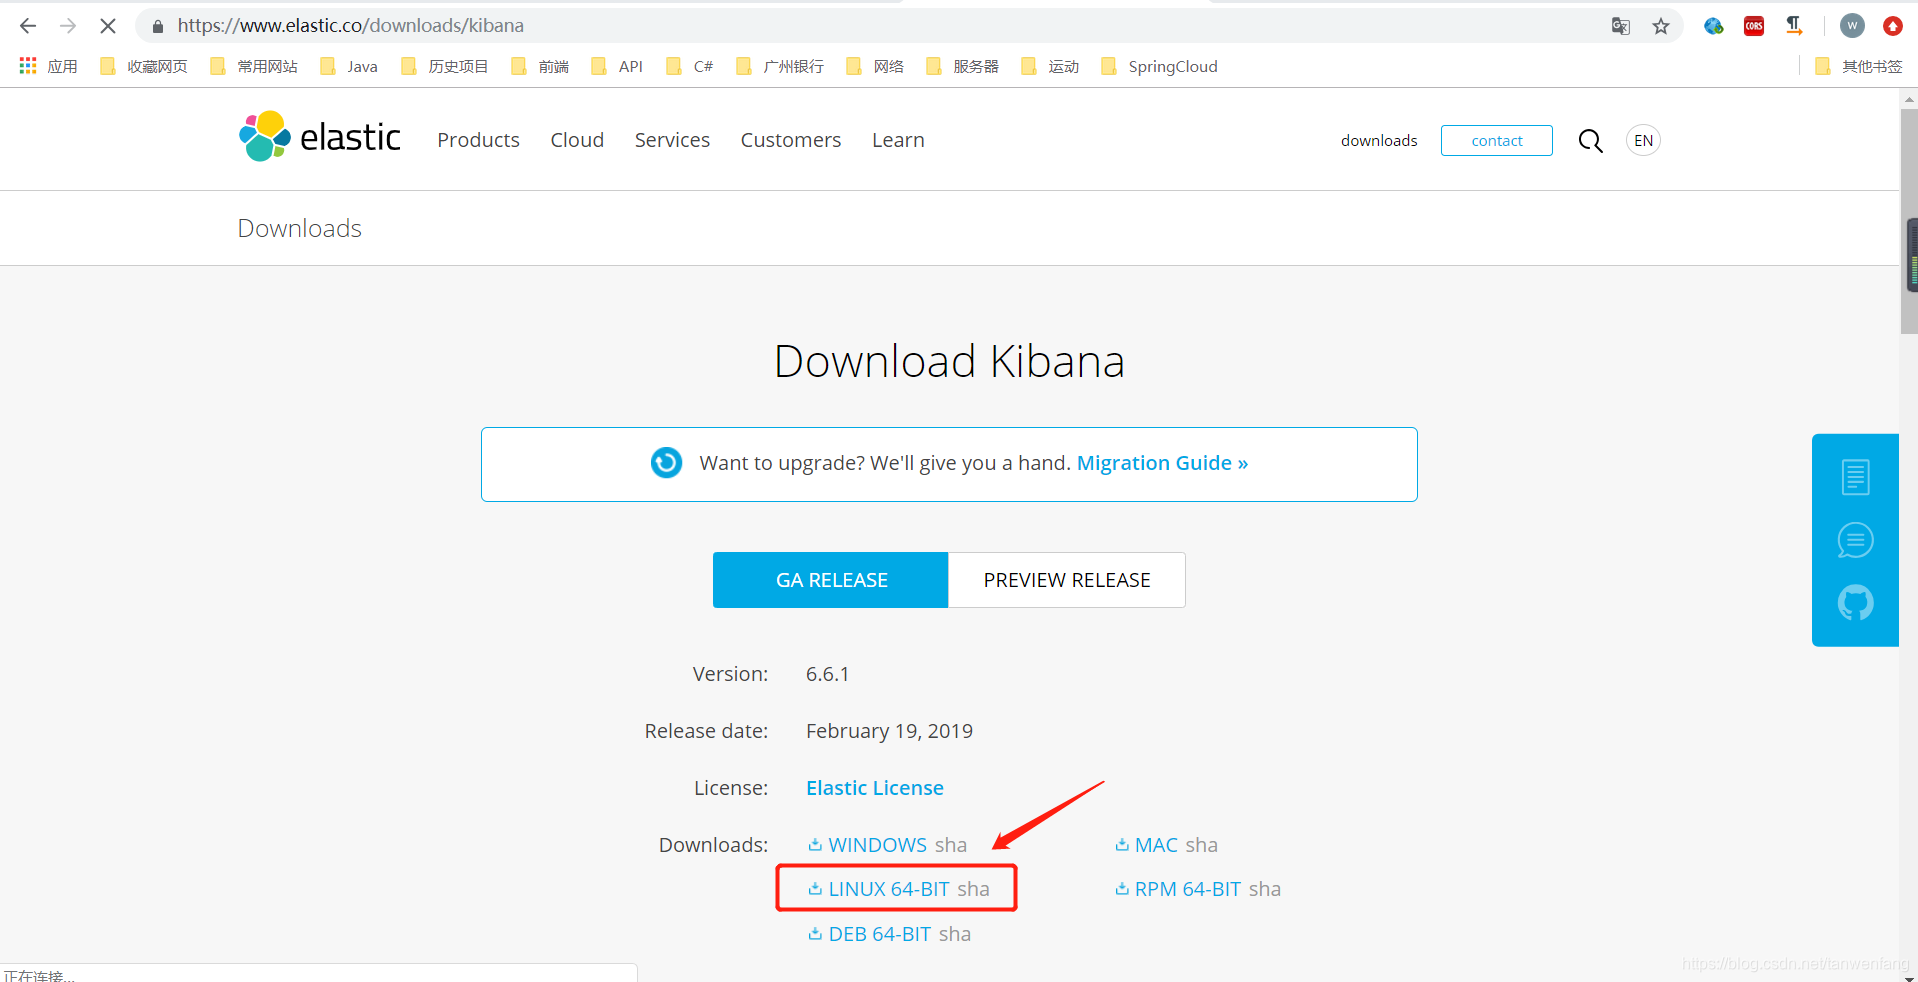1918x982 pixels.
Task: Switch to PREVIEW RELEASE tab
Action: [1067, 580]
